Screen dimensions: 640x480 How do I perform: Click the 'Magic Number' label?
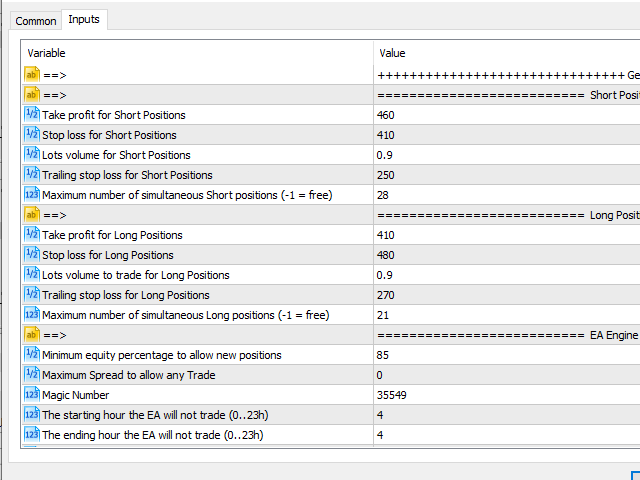click(76, 395)
